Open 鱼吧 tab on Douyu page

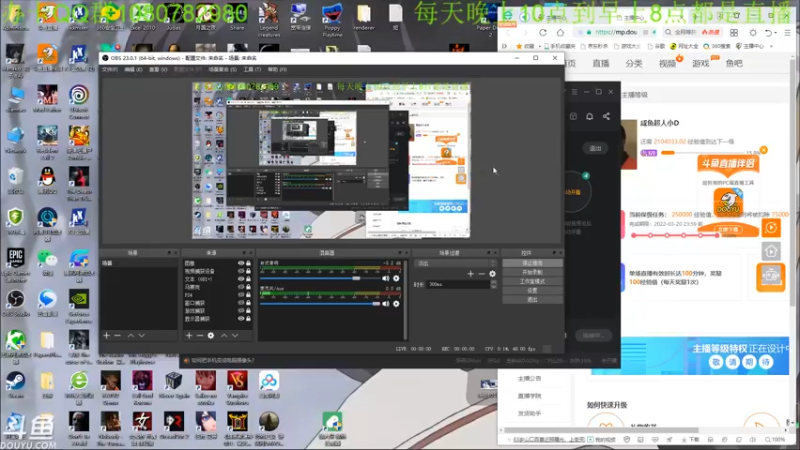pos(734,63)
